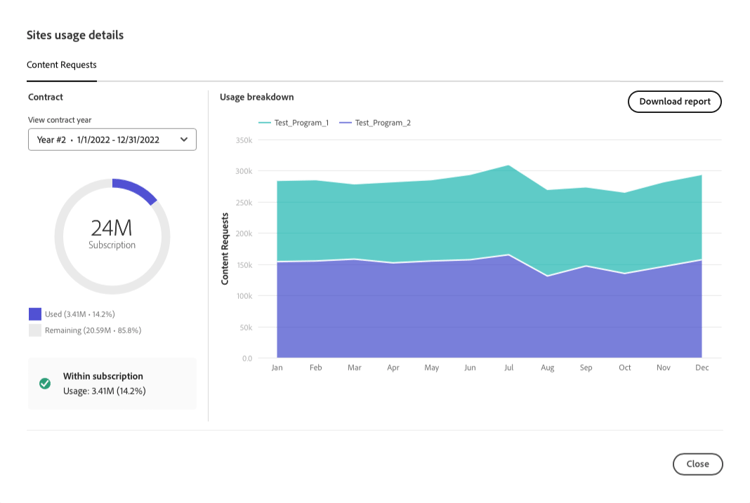Open the View contract year dropdown
Image resolution: width=750 pixels, height=503 pixels.
112,139
